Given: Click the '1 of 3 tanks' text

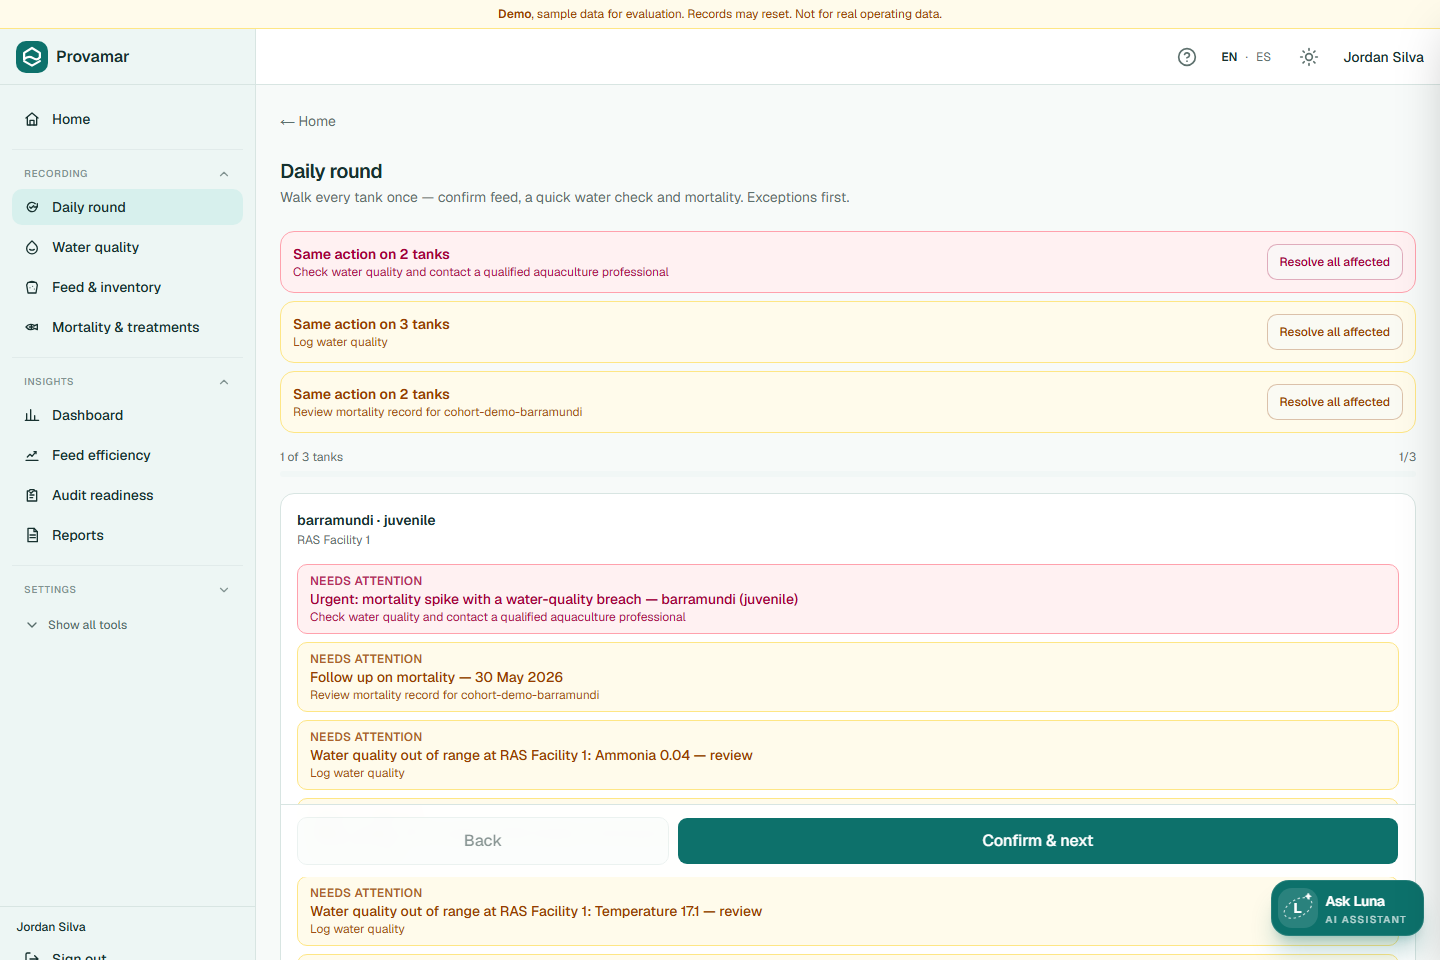Looking at the screenshot, I should pos(312,457).
